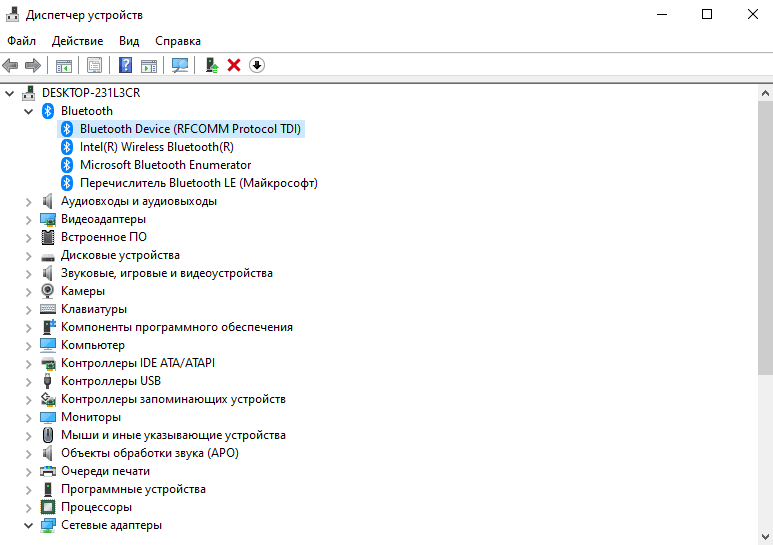Viewport: 773px width, 545px height.
Task: Collapse the Сетевые адаптеры category
Action: click(x=29, y=525)
